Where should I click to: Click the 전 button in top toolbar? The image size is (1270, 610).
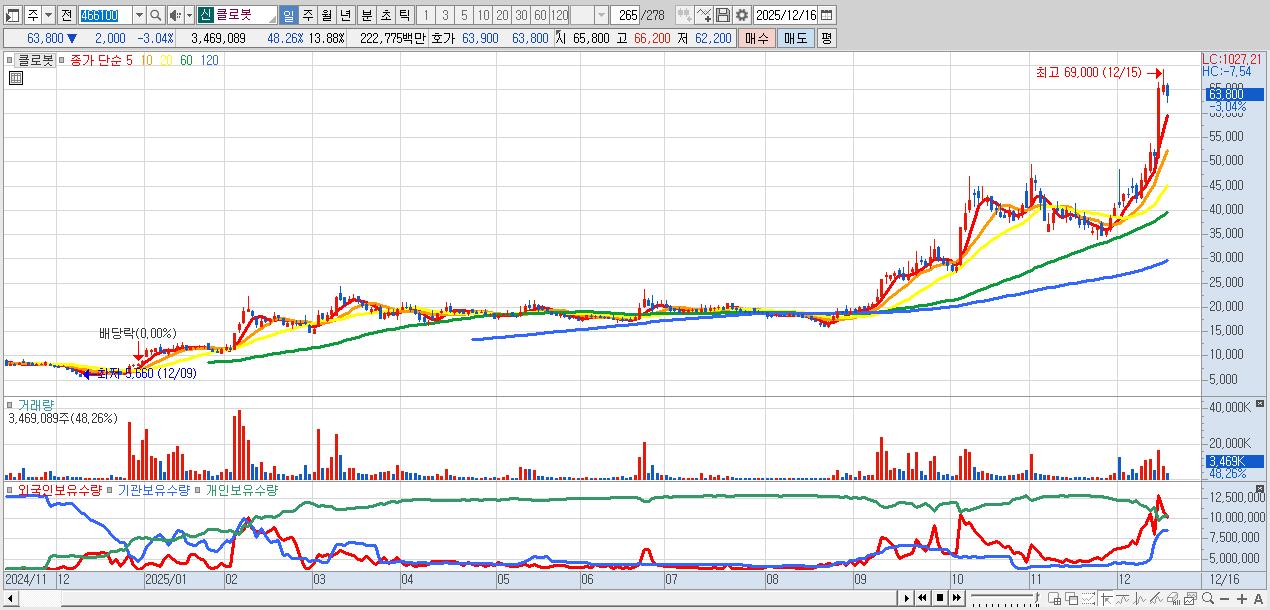(66, 15)
